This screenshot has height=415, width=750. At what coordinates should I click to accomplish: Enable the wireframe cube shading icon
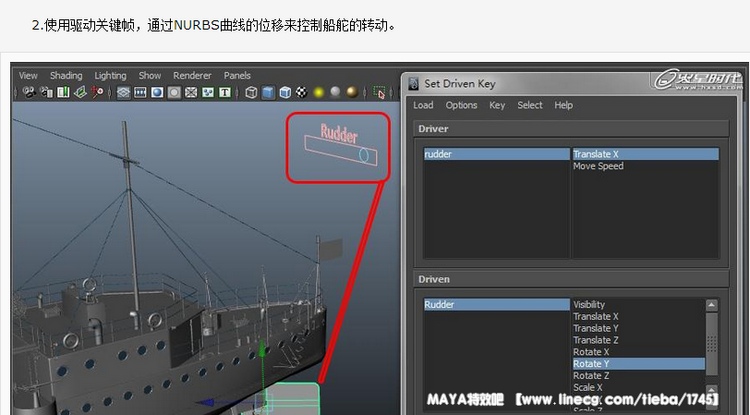249,93
